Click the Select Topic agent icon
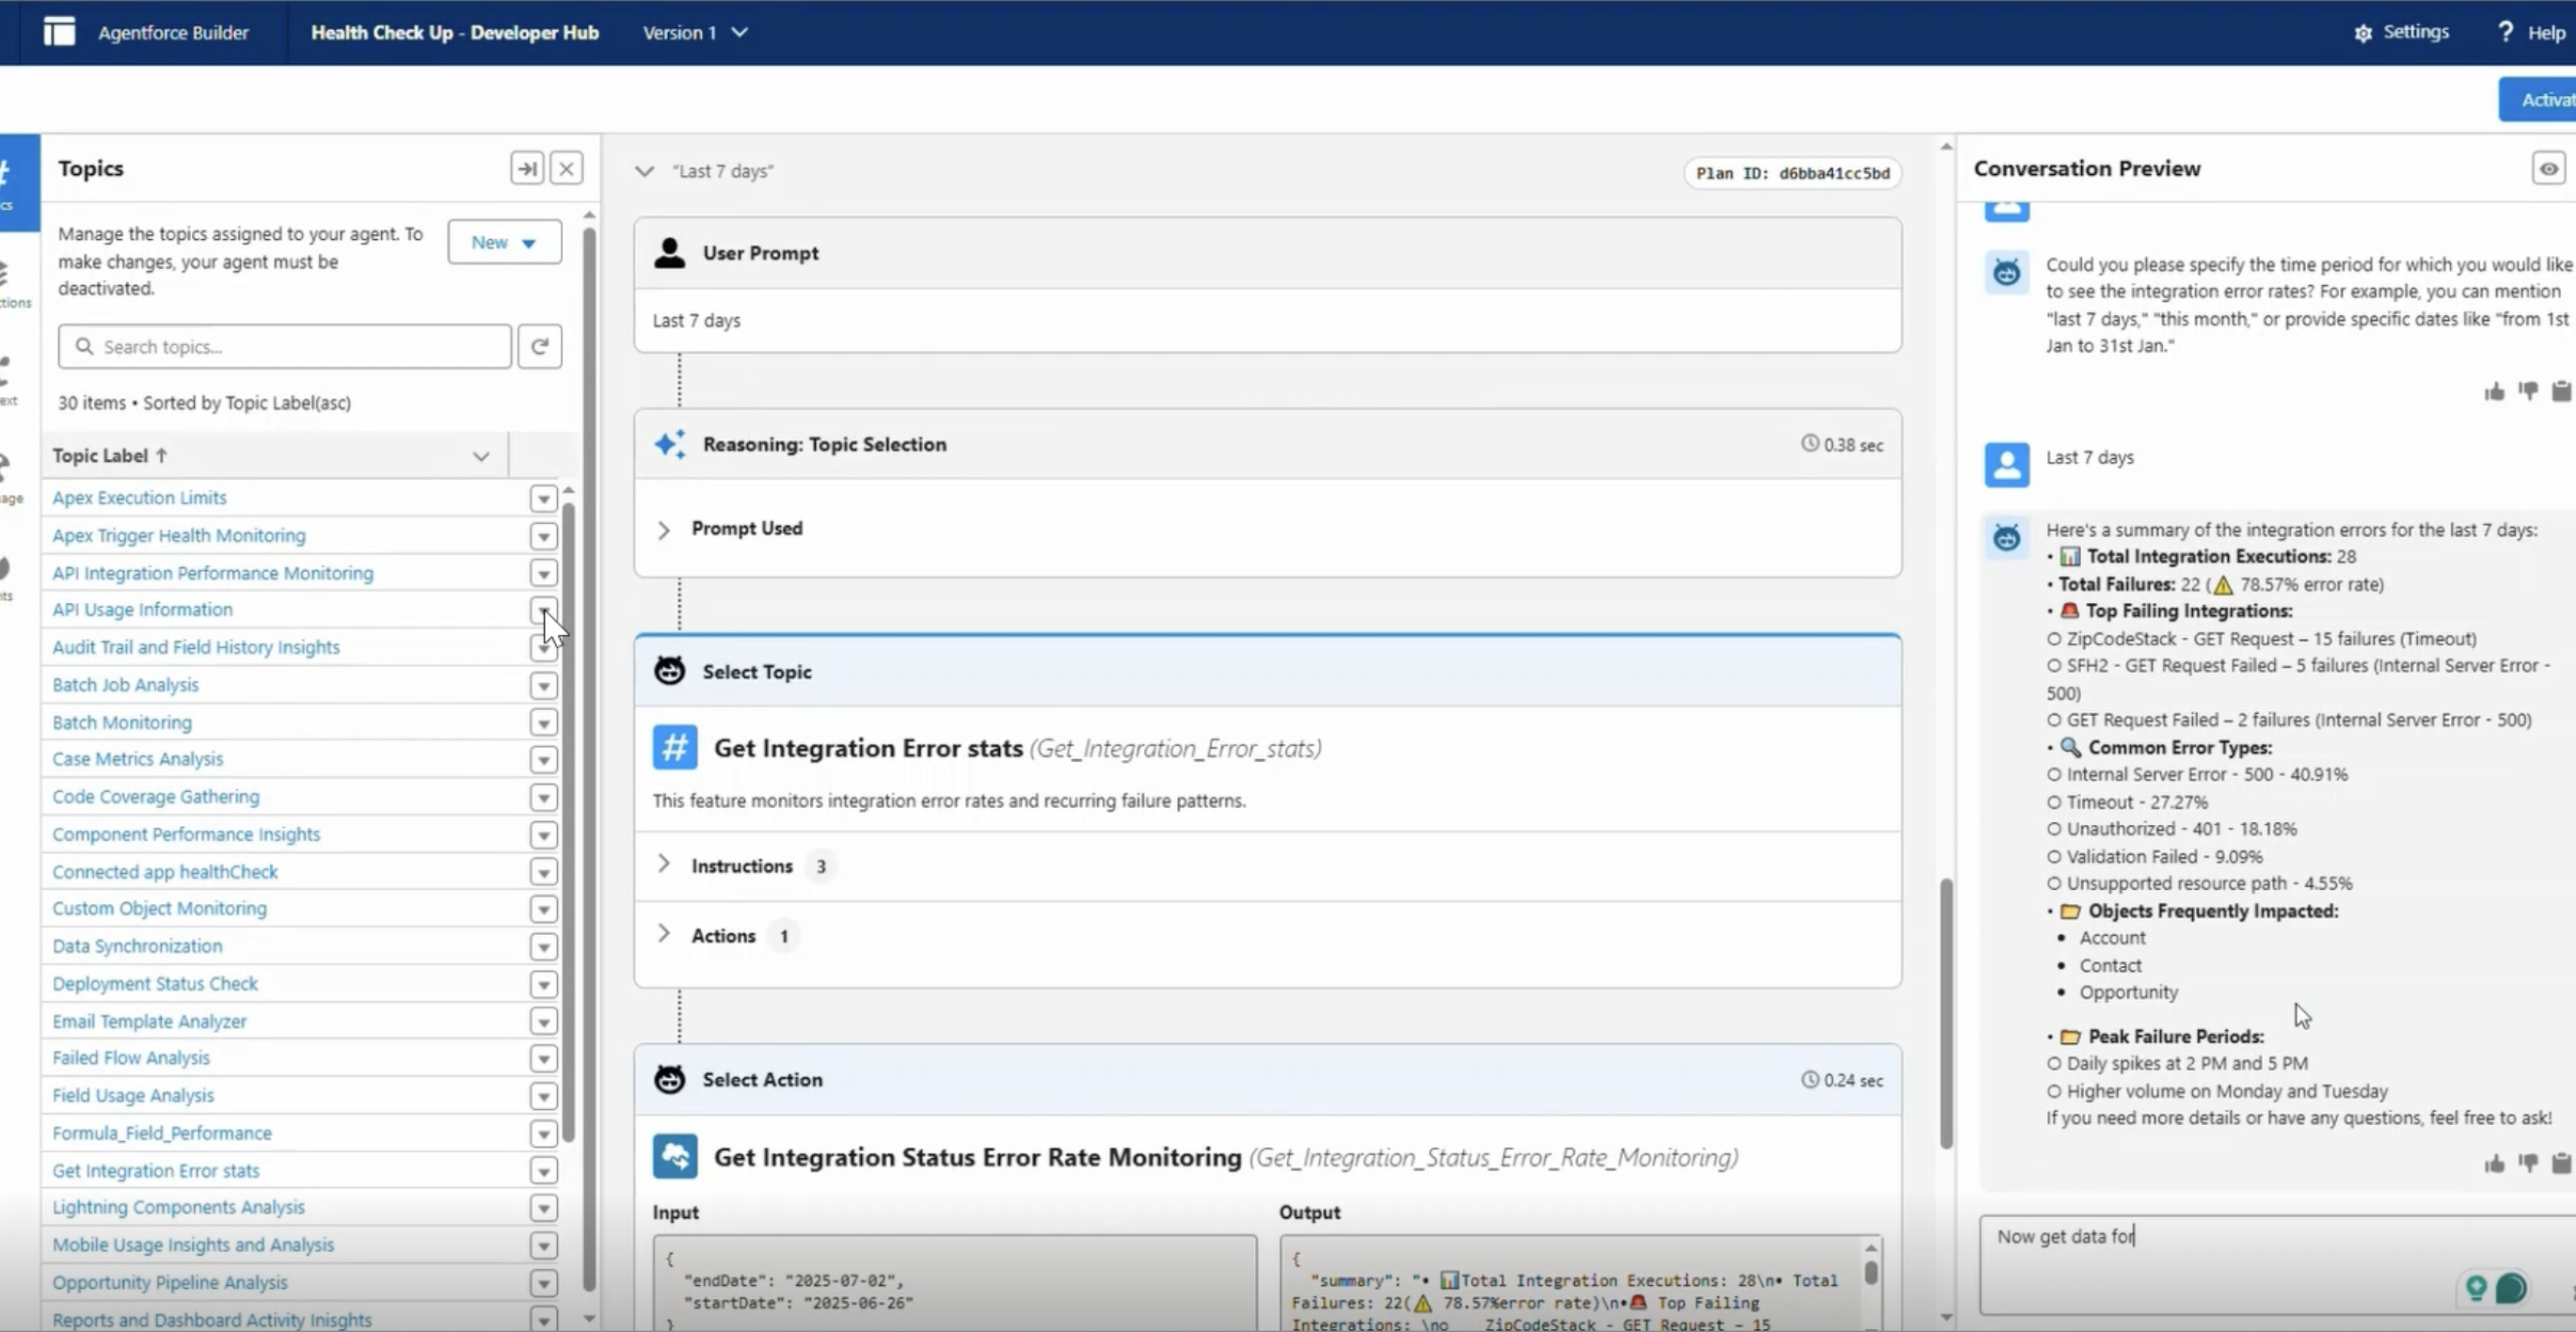Image resolution: width=2576 pixels, height=1332 pixels. tap(670, 671)
